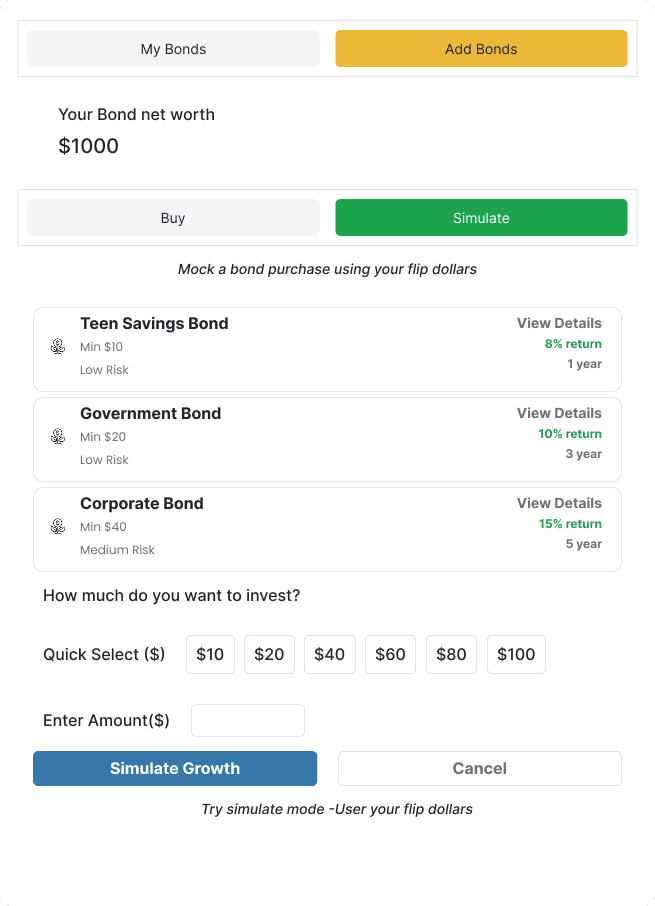655x906 pixels.
Task: Click the Government Bond icon
Action: pos(58,437)
